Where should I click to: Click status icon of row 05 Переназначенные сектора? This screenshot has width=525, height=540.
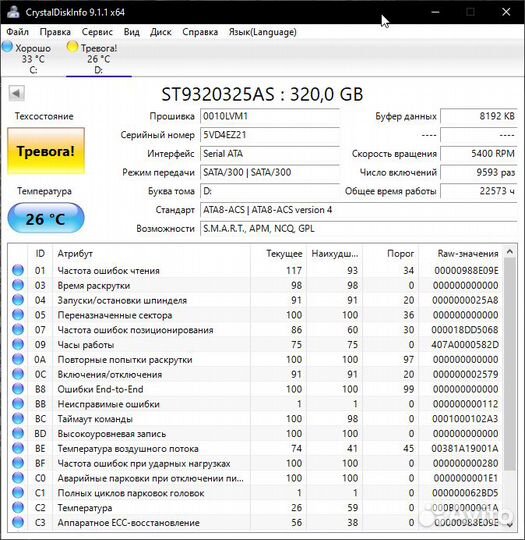point(18,314)
